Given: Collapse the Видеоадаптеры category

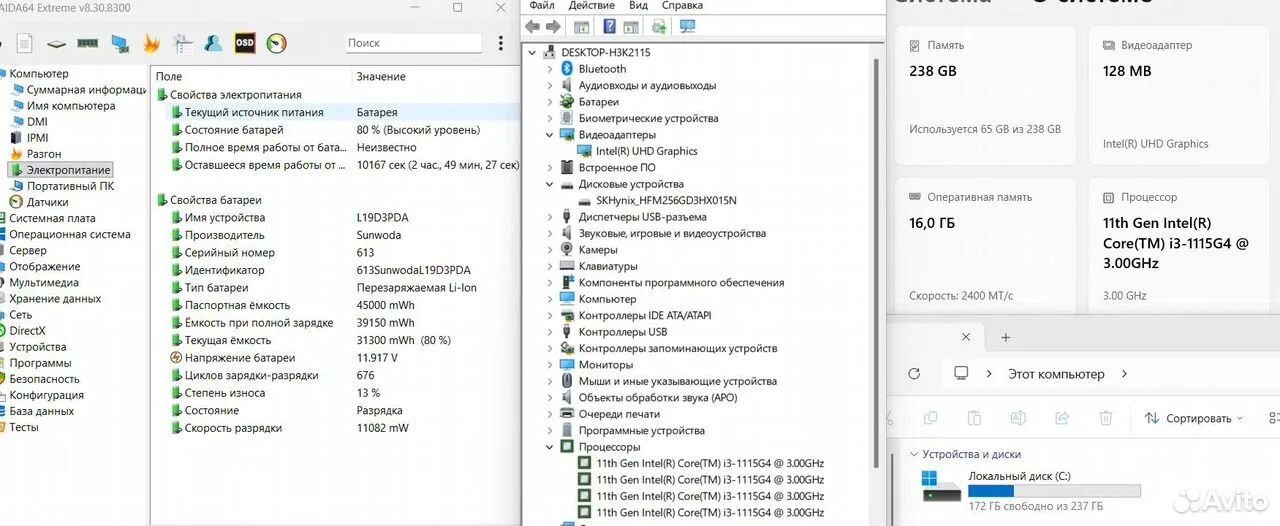Looking at the screenshot, I should [550, 134].
